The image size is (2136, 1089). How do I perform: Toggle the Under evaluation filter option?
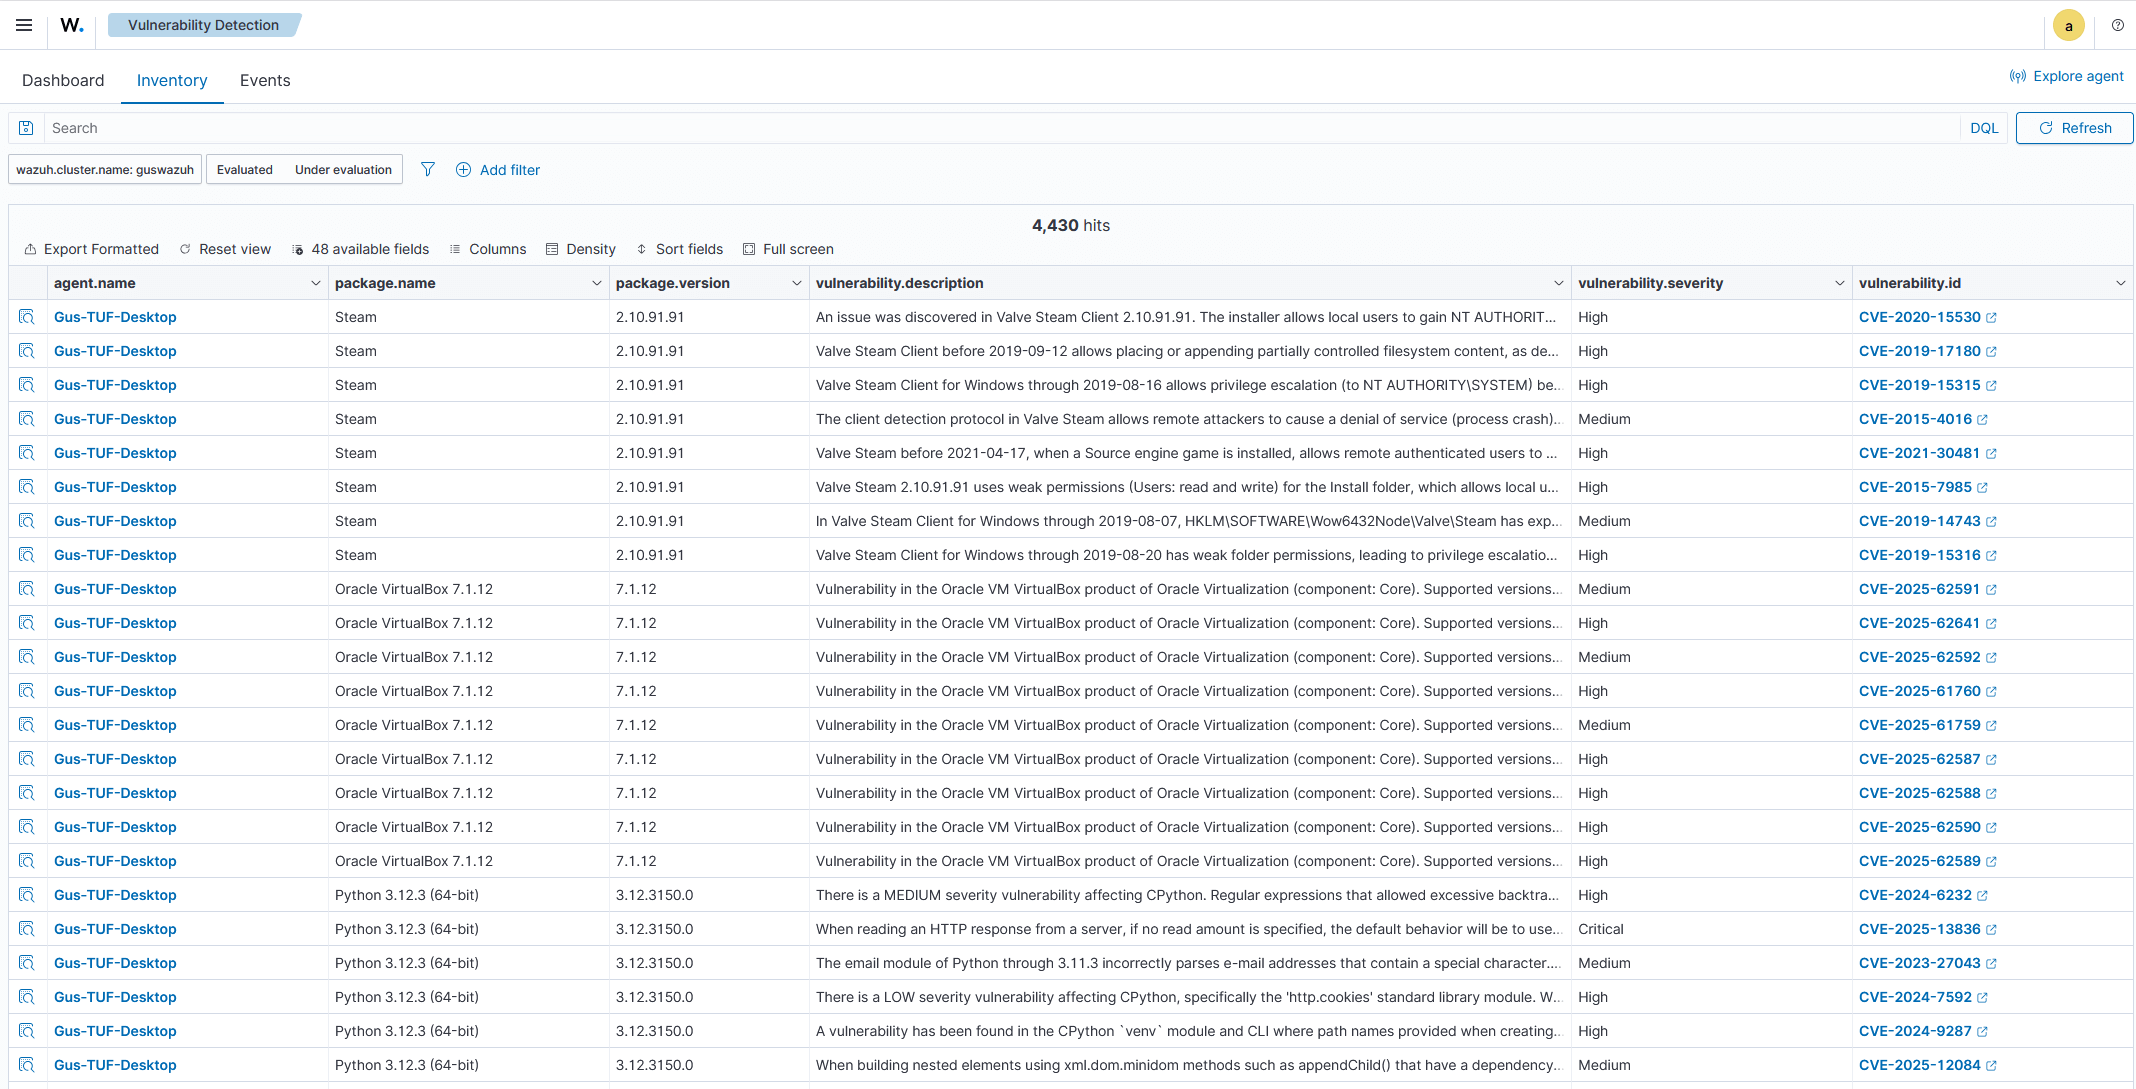pos(343,170)
